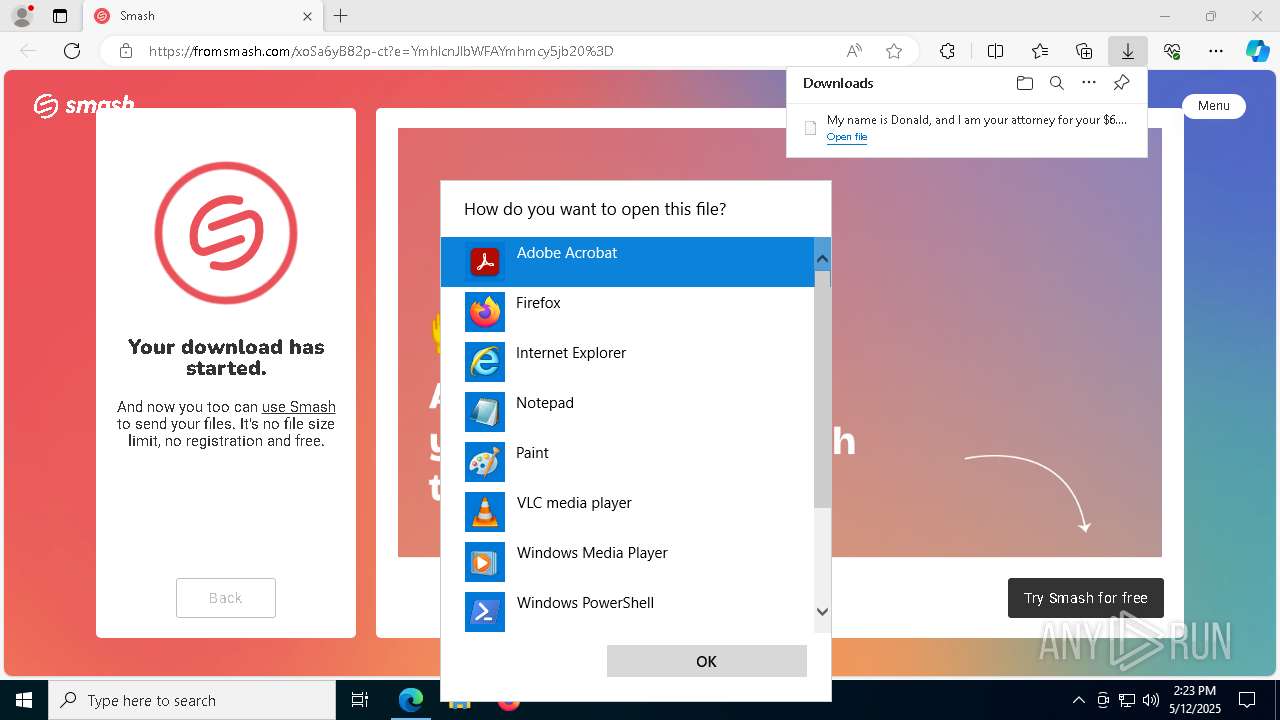Open the Copilot sidebar icon
This screenshot has height=720, width=1280.
(1258, 51)
